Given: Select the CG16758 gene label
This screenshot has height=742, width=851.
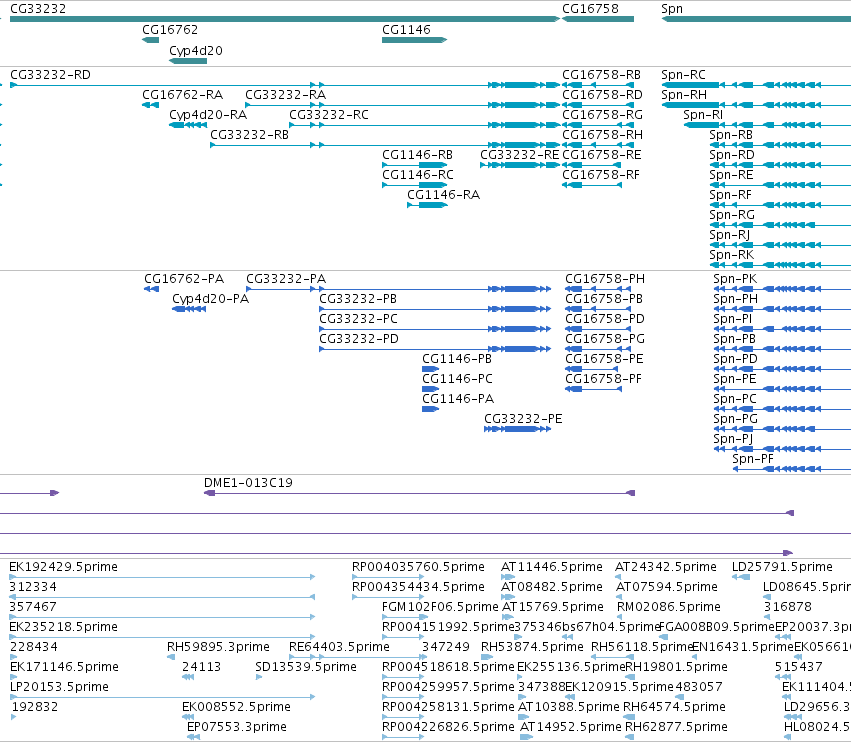Looking at the screenshot, I should click(x=590, y=9).
